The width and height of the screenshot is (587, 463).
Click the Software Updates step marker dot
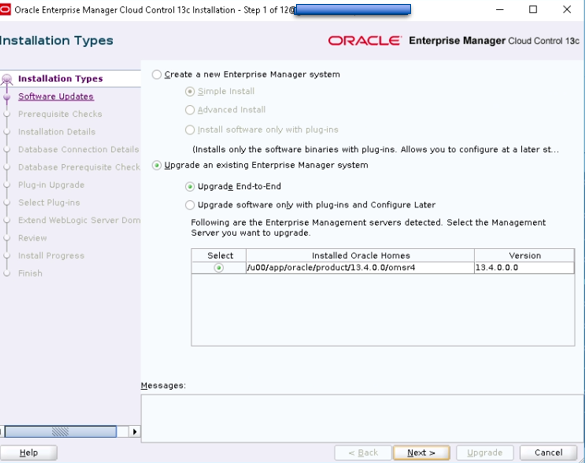(7, 97)
